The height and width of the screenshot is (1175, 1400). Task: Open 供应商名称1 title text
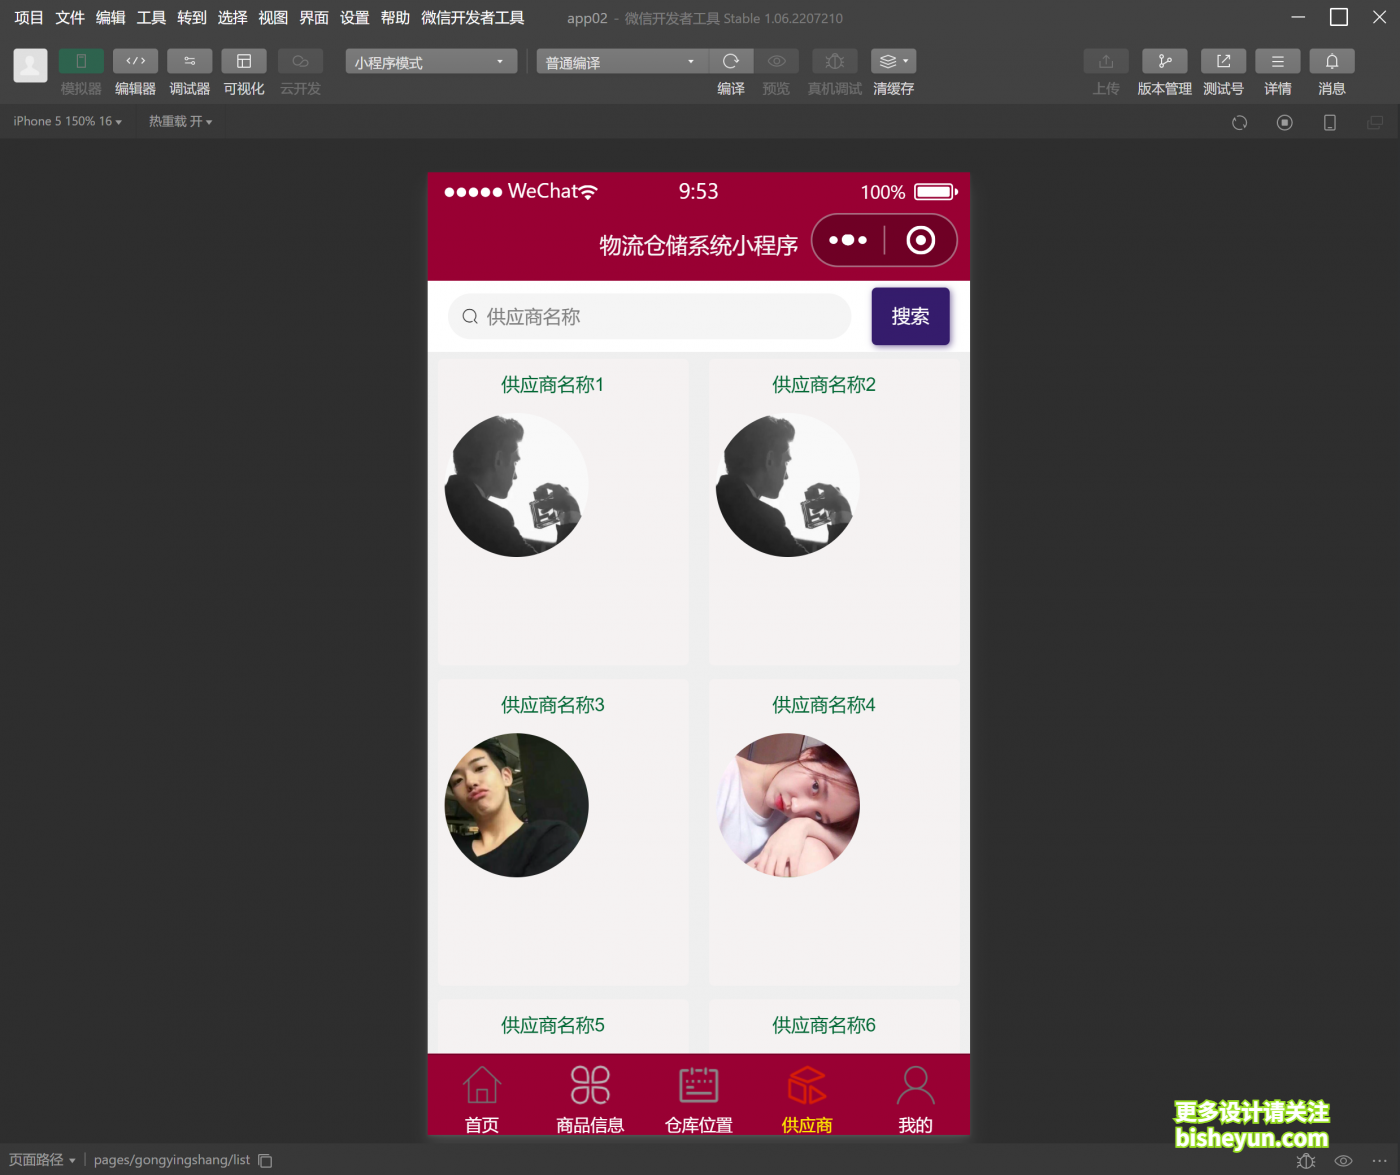(553, 385)
